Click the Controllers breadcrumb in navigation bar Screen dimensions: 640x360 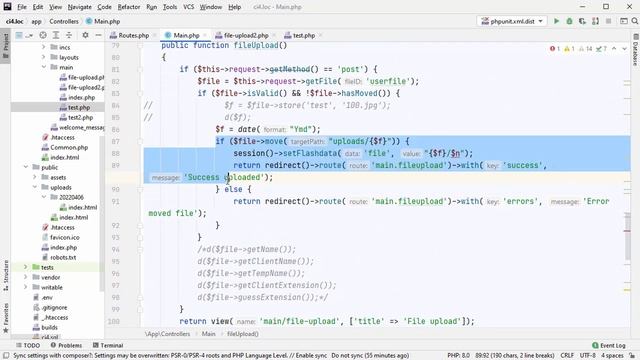coord(64,21)
